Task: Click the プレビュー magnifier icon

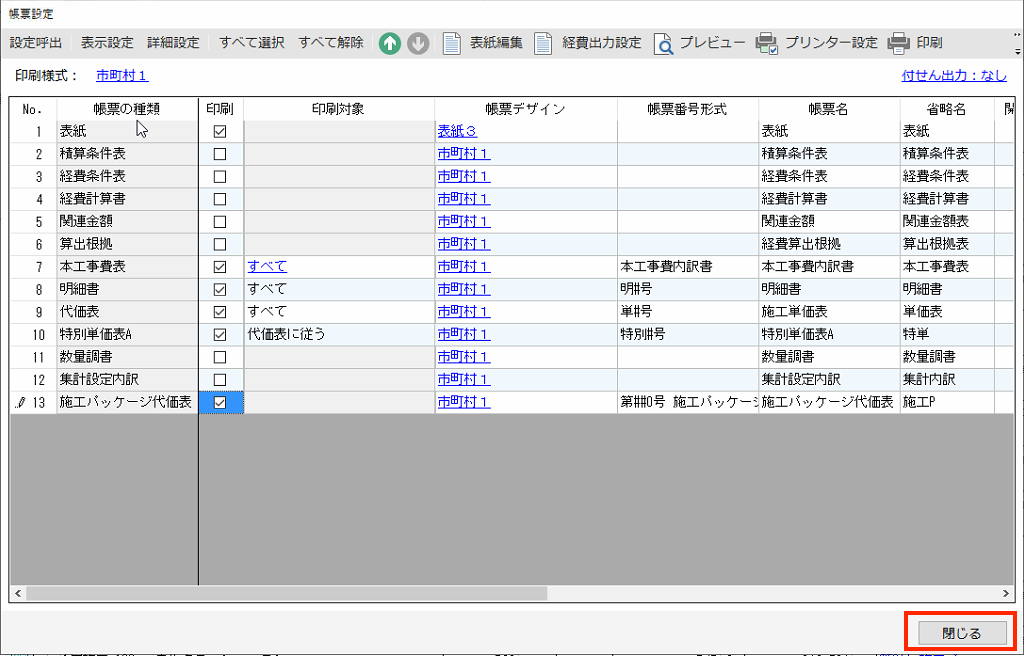Action: point(663,44)
